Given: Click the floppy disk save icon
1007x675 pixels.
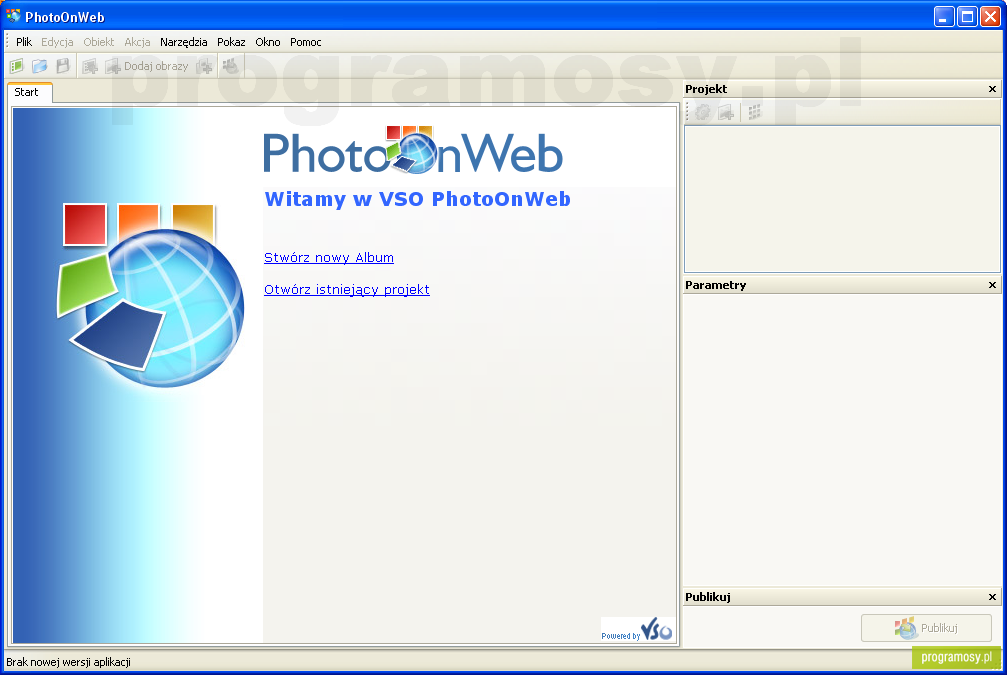Looking at the screenshot, I should pyautogui.click(x=63, y=66).
